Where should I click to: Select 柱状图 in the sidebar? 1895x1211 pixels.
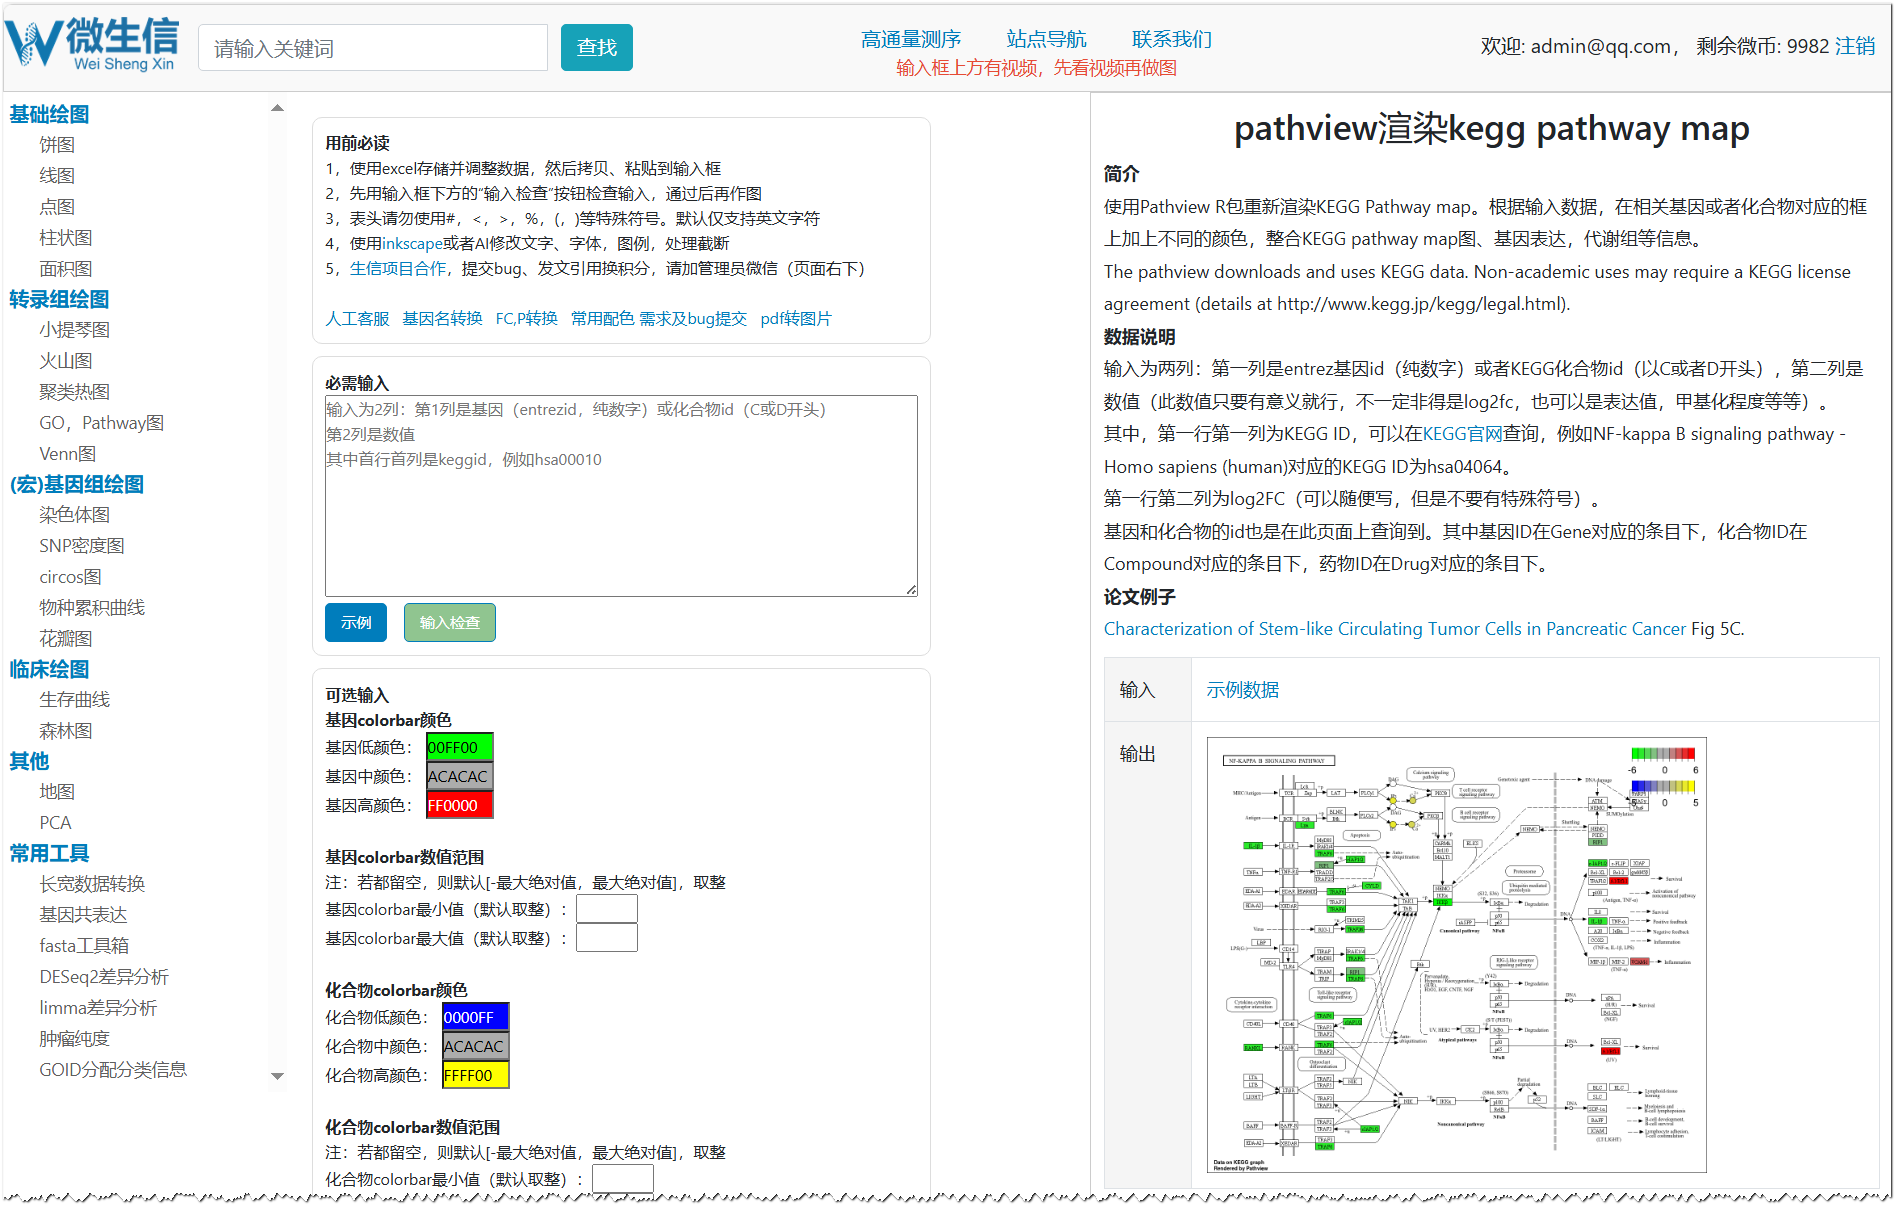66,238
